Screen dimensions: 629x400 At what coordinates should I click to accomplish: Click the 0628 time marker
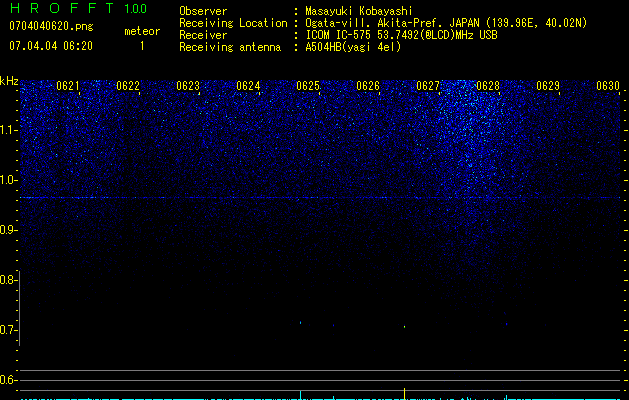click(x=488, y=86)
